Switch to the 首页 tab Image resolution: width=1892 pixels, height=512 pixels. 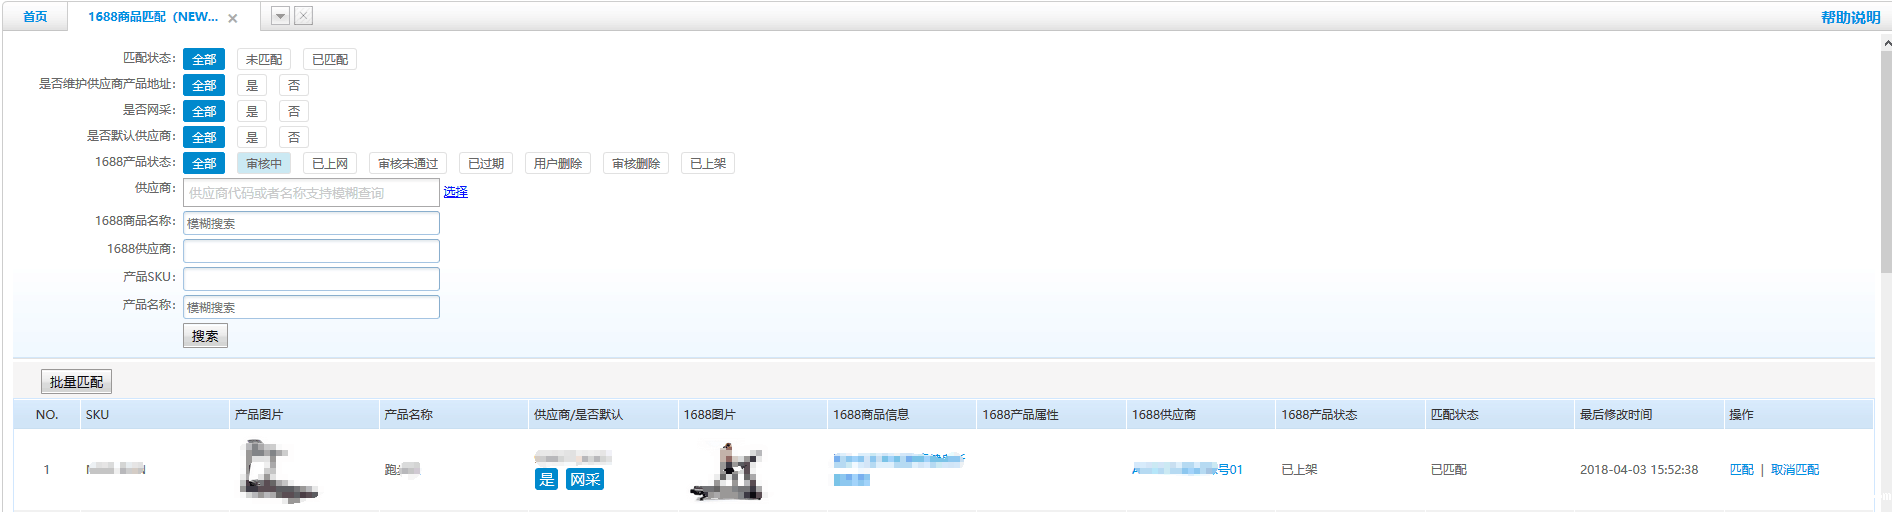click(35, 17)
